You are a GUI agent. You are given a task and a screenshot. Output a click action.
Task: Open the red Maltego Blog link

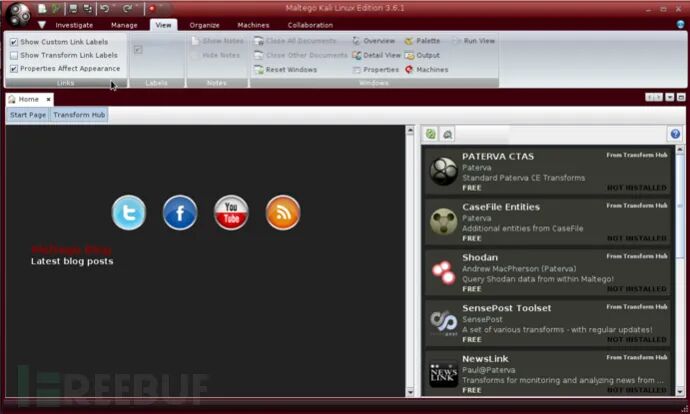coord(71,249)
